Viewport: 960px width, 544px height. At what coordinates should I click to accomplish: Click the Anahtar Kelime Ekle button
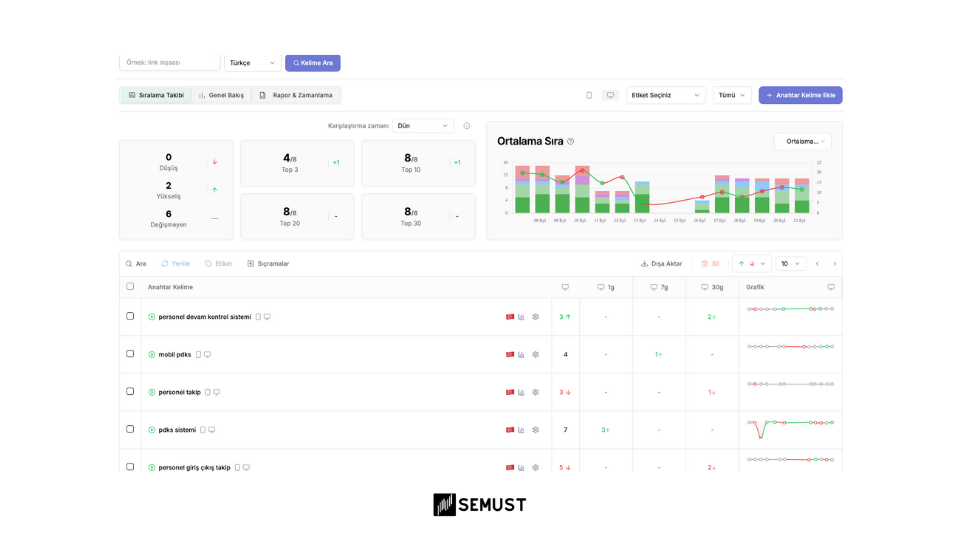pyautogui.click(x=800, y=95)
